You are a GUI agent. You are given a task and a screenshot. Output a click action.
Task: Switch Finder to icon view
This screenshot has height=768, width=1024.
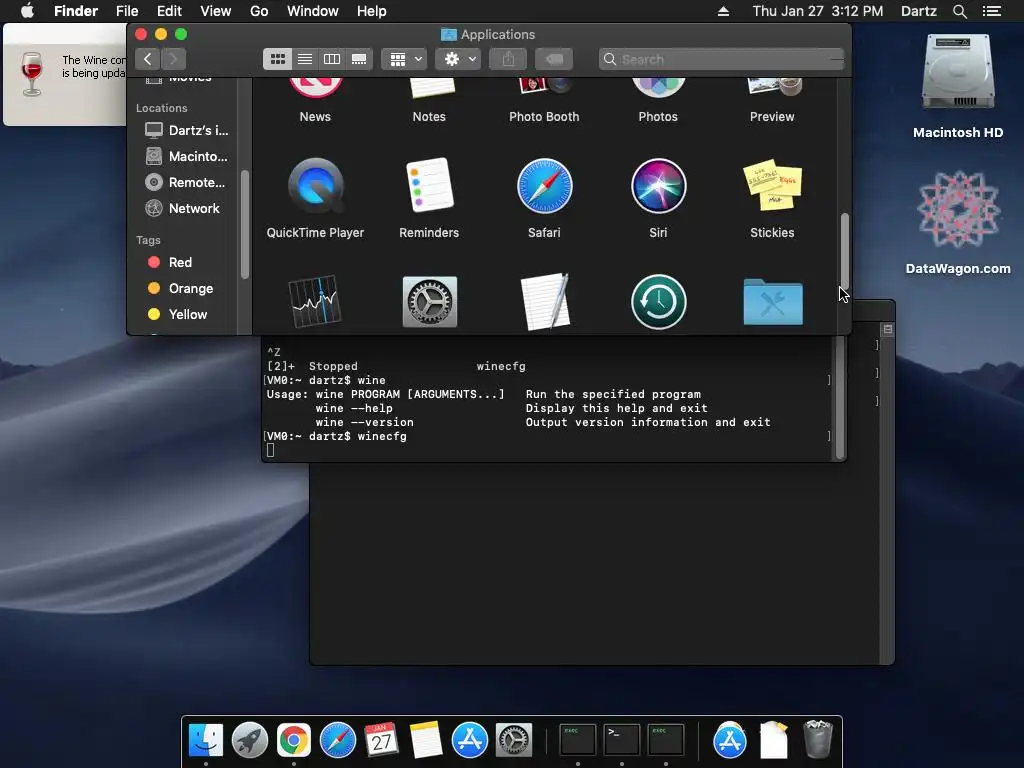coord(278,59)
